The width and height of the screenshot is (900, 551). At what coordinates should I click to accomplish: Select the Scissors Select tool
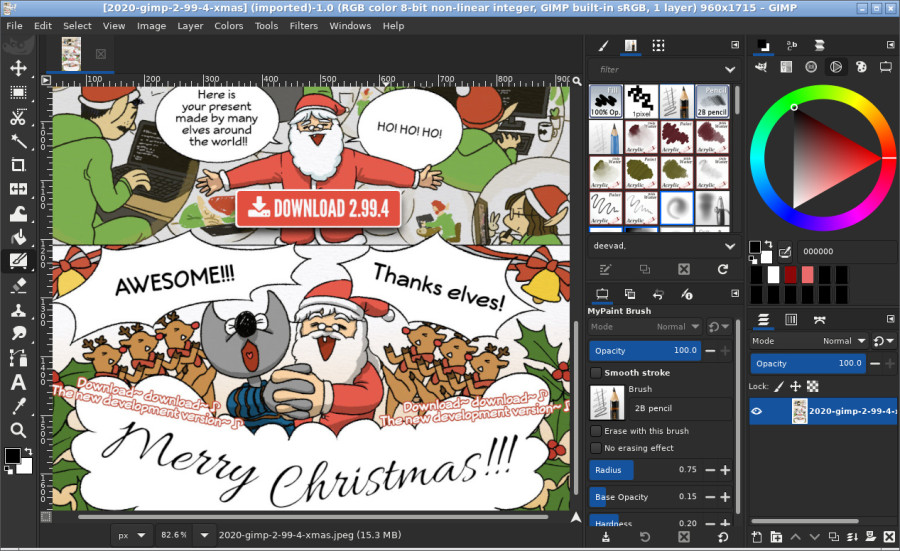point(18,117)
